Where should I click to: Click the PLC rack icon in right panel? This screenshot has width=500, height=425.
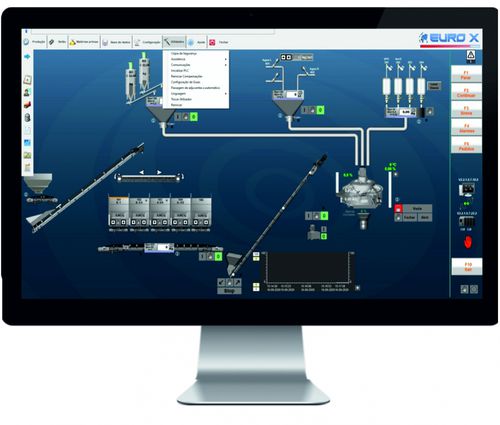(466, 222)
